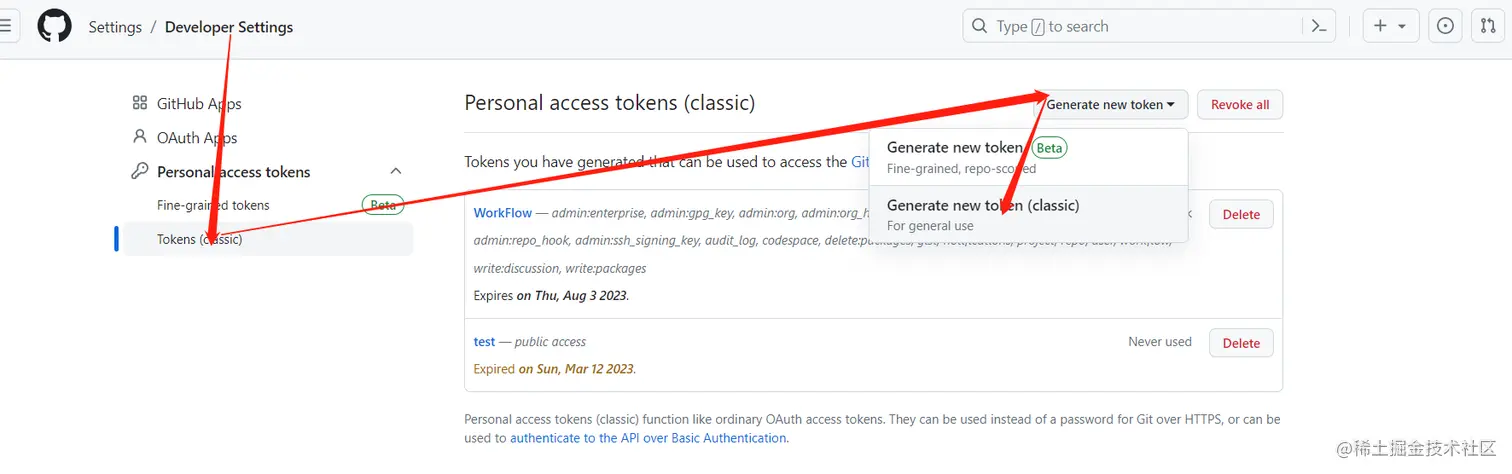The width and height of the screenshot is (1512, 474).
Task: Click the Personal access tokens key icon
Action: (x=140, y=171)
